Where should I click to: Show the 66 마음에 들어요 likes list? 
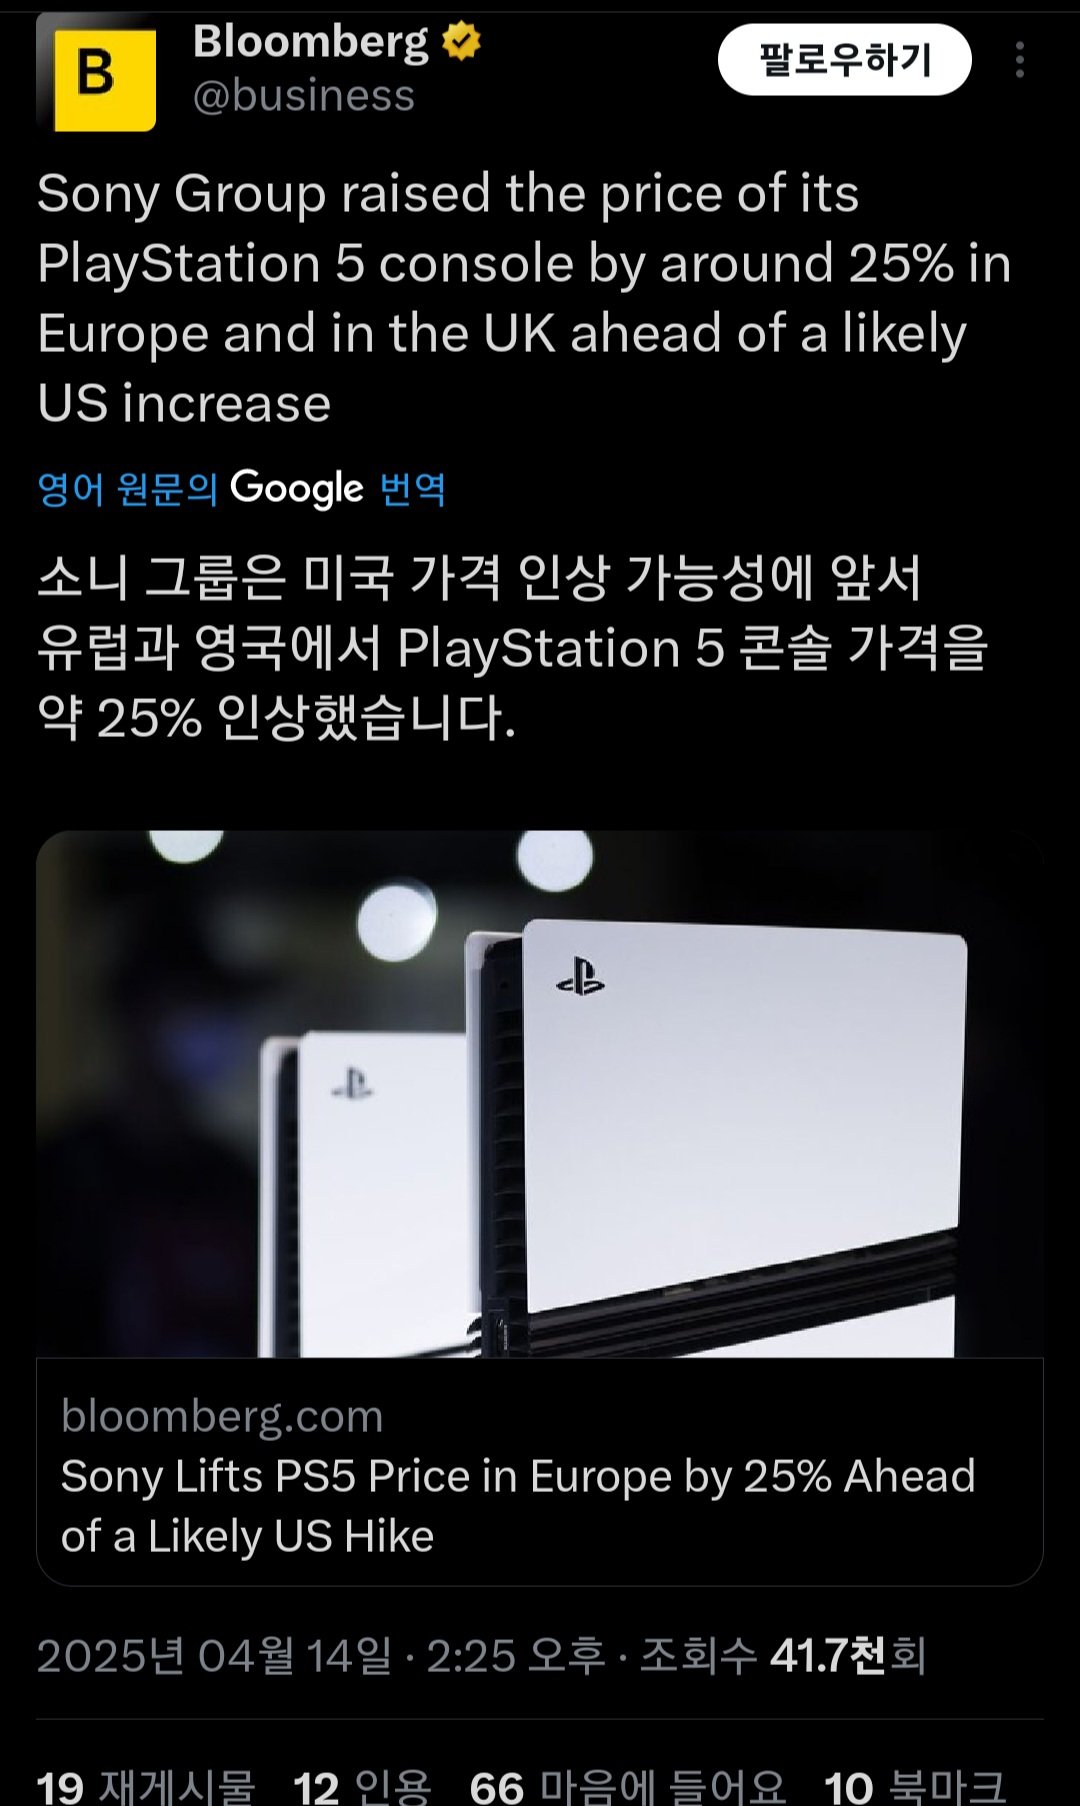click(x=628, y=1786)
